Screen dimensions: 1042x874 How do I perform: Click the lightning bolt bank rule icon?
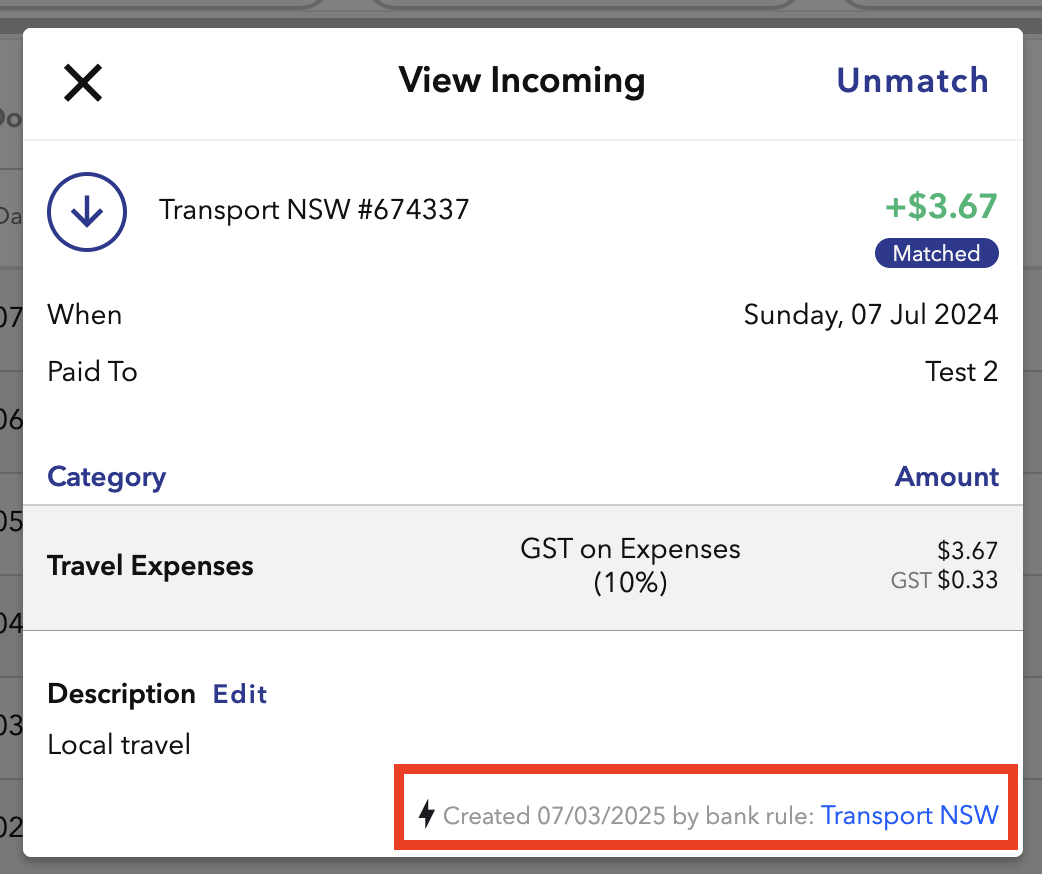pos(427,814)
